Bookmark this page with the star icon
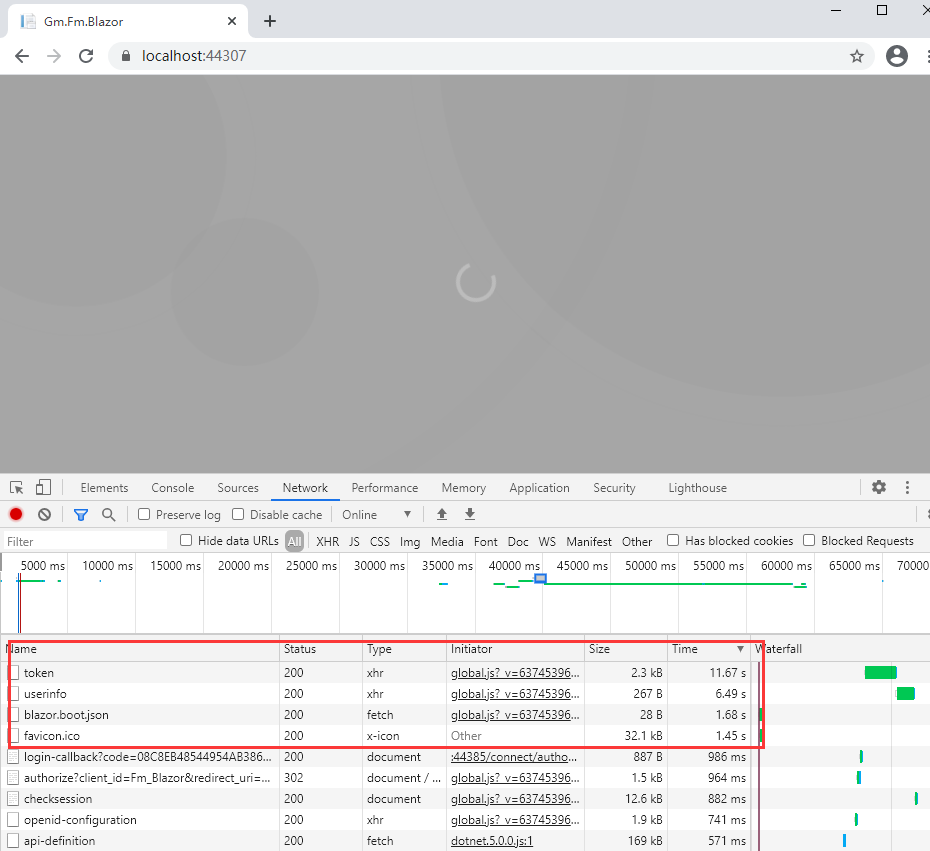This screenshot has width=930, height=851. [x=856, y=56]
